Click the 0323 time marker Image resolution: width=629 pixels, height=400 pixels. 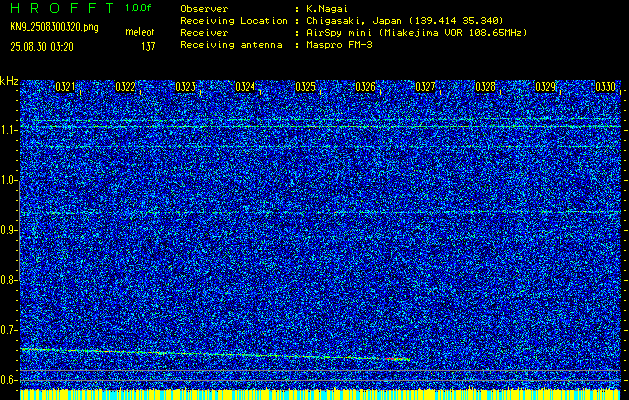point(185,87)
